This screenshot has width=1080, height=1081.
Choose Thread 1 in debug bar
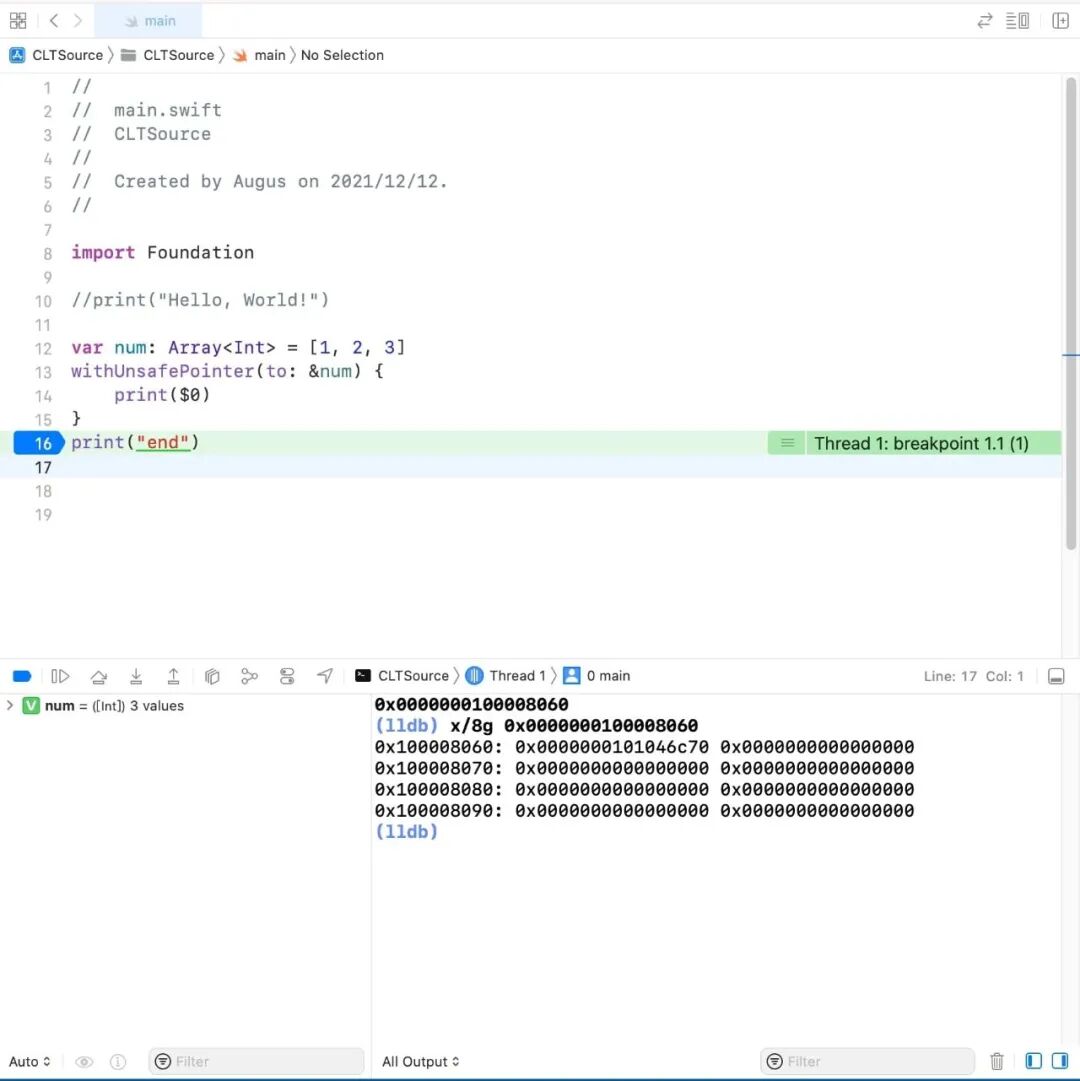coord(506,676)
